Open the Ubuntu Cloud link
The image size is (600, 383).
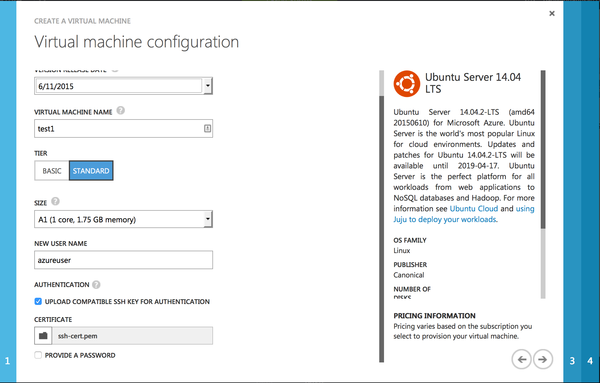(x=474, y=209)
